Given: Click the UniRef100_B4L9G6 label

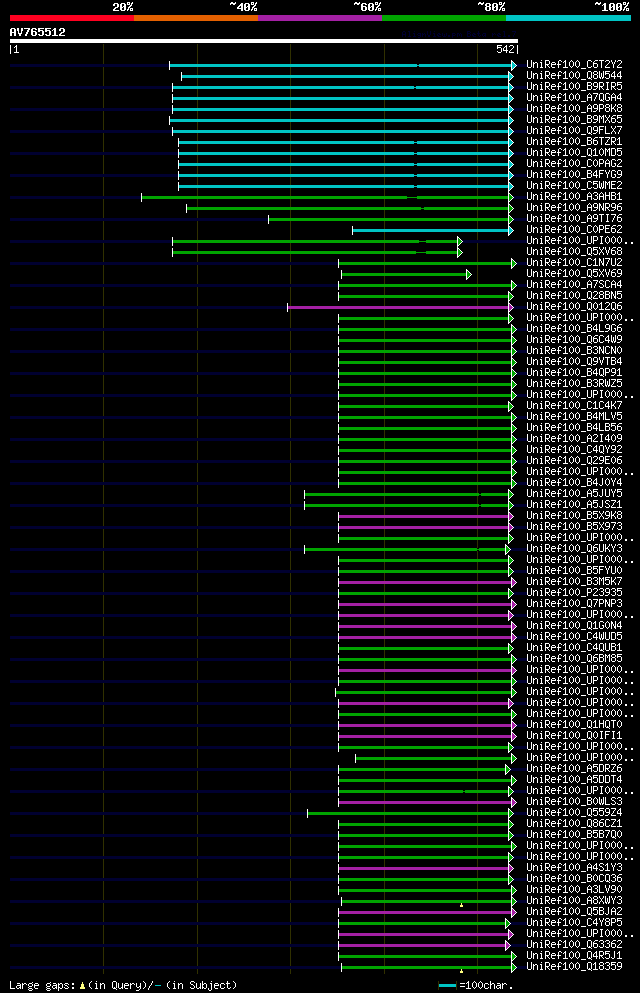Looking at the screenshot, I should tap(574, 329).
